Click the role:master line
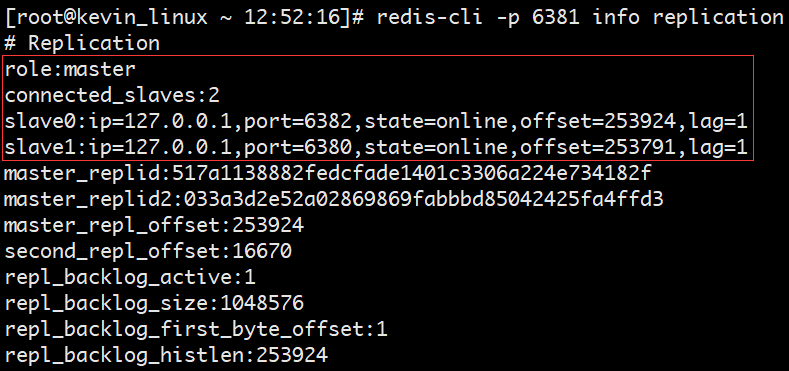 click(70, 69)
